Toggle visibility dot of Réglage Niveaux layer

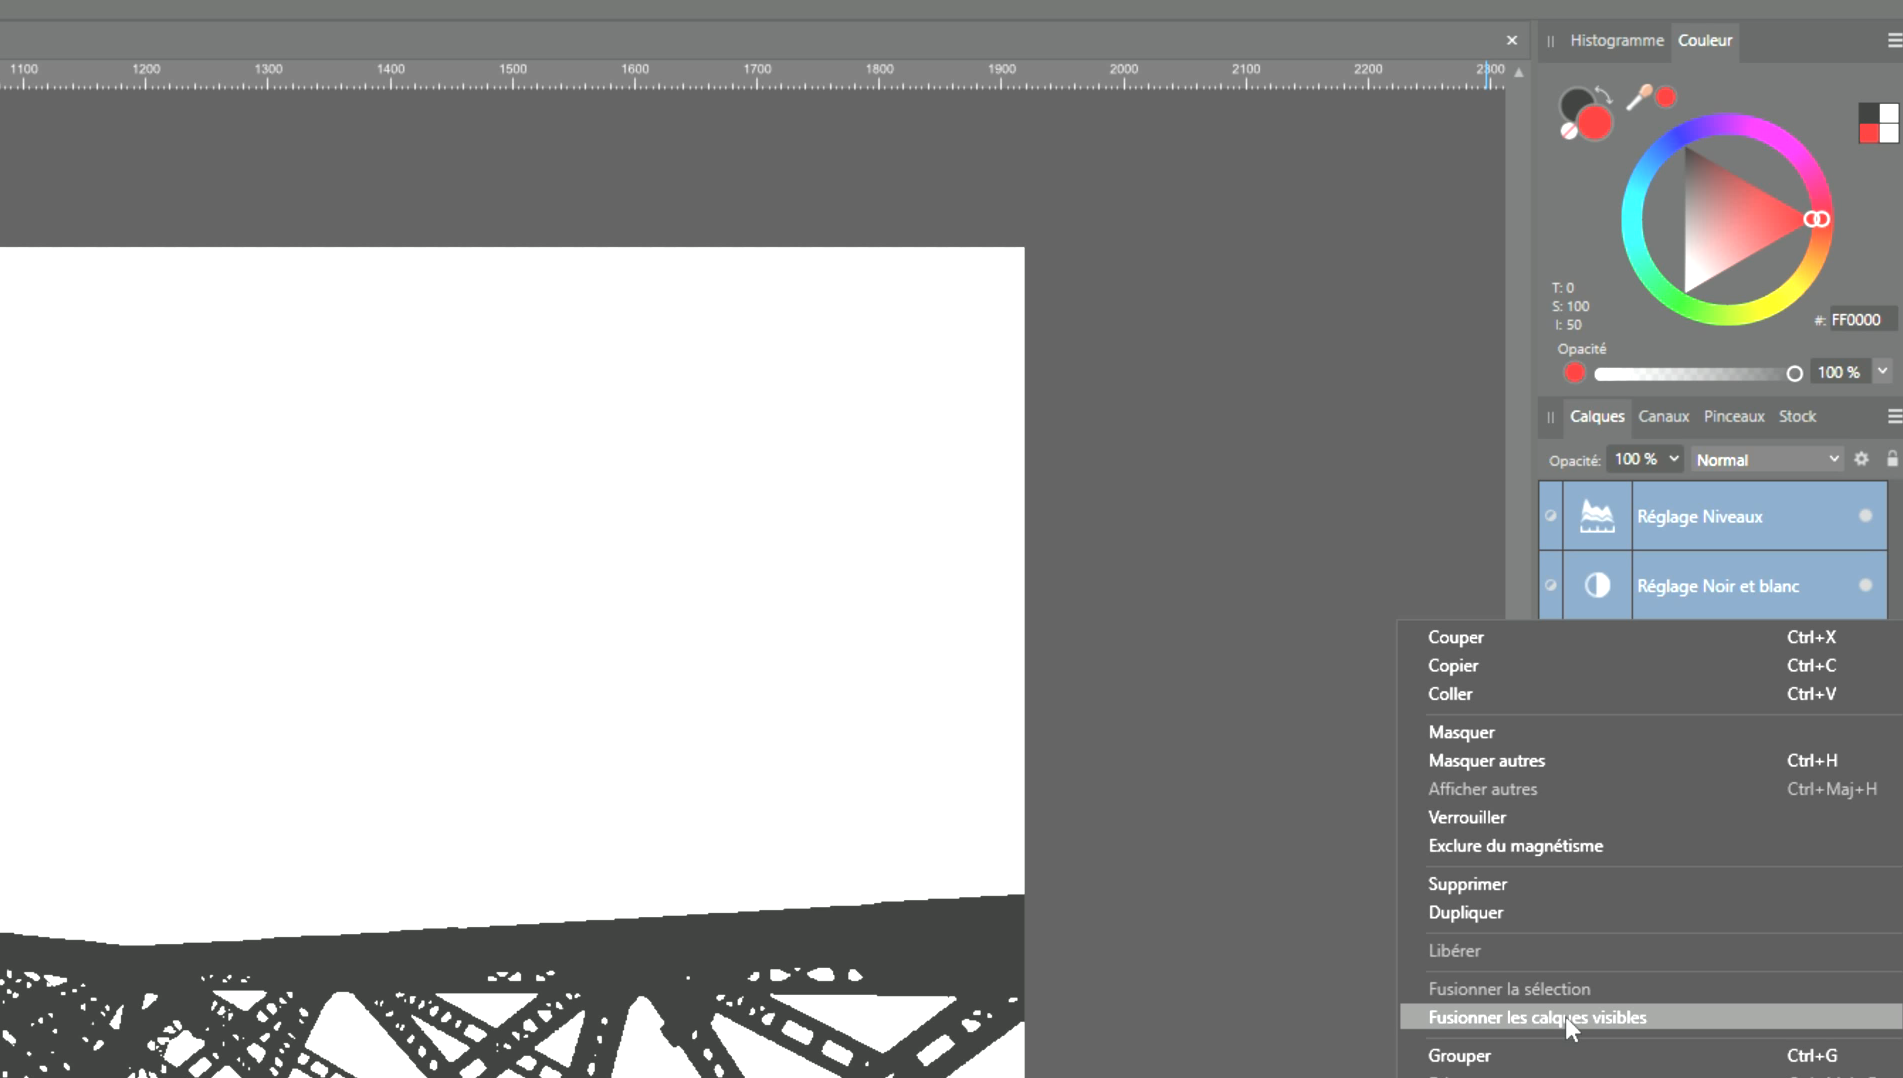(x=1865, y=516)
